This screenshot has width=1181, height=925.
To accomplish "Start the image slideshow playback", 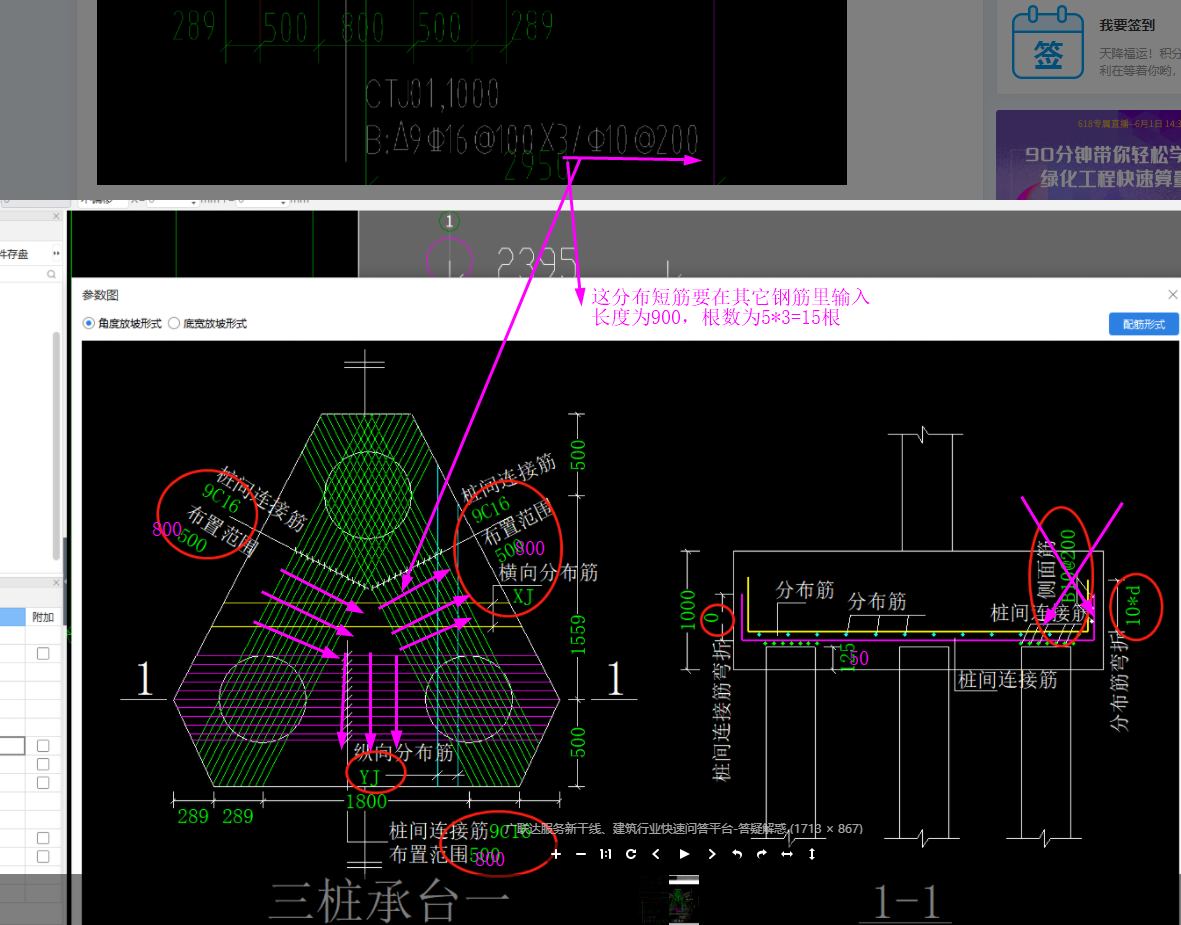I will coord(684,854).
